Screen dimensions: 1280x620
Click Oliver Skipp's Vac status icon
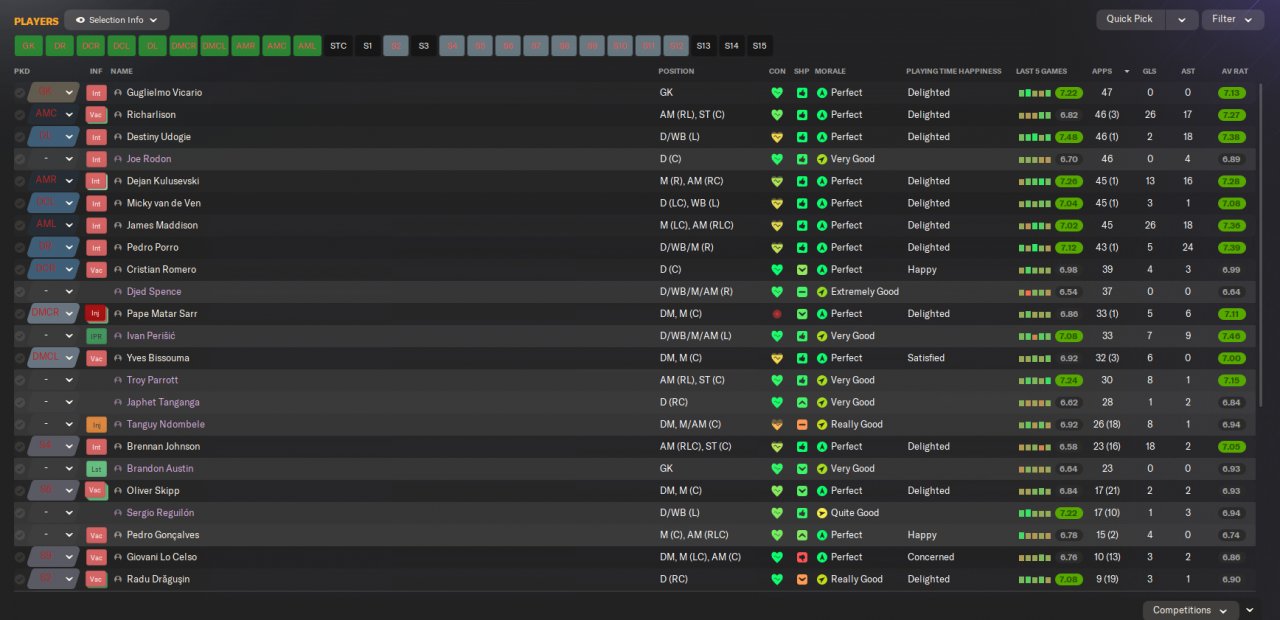pos(96,491)
